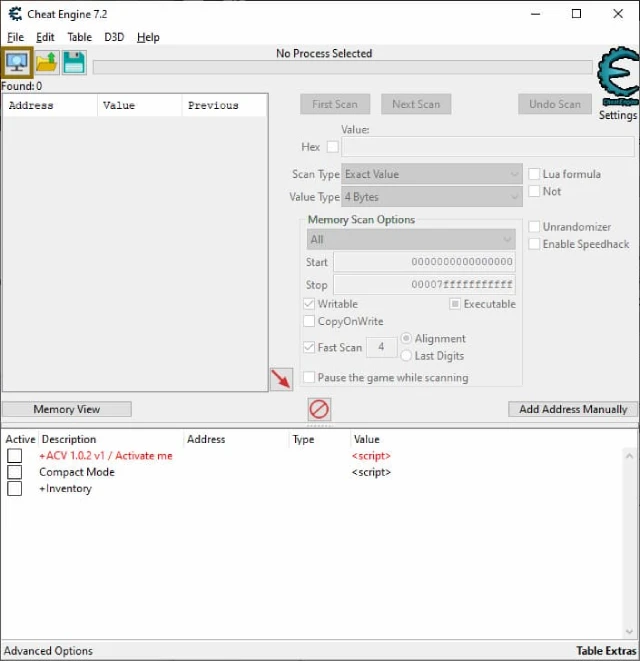Activate the Compact Mode checkbox

(14, 472)
